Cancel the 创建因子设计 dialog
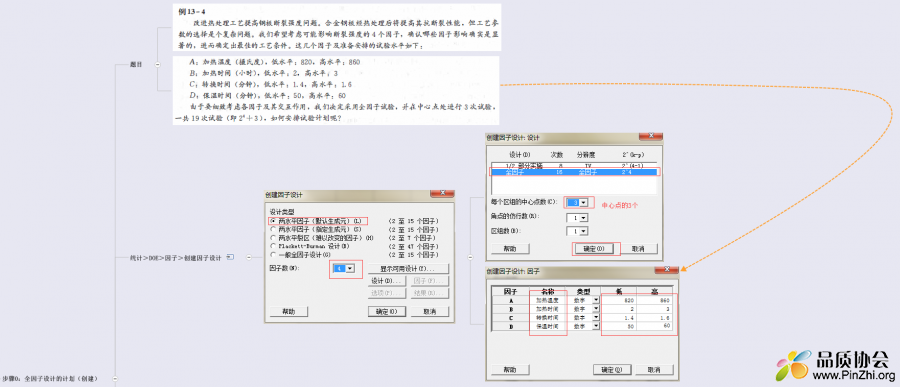The image size is (900, 387). (x=429, y=311)
